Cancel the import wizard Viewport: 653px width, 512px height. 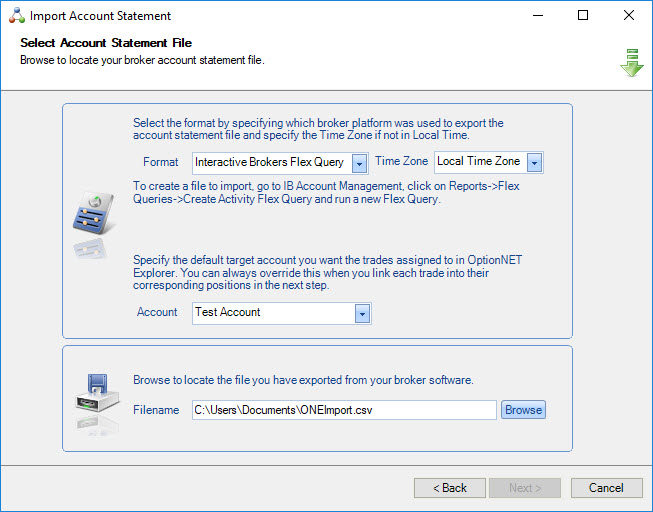pyautogui.click(x=606, y=488)
